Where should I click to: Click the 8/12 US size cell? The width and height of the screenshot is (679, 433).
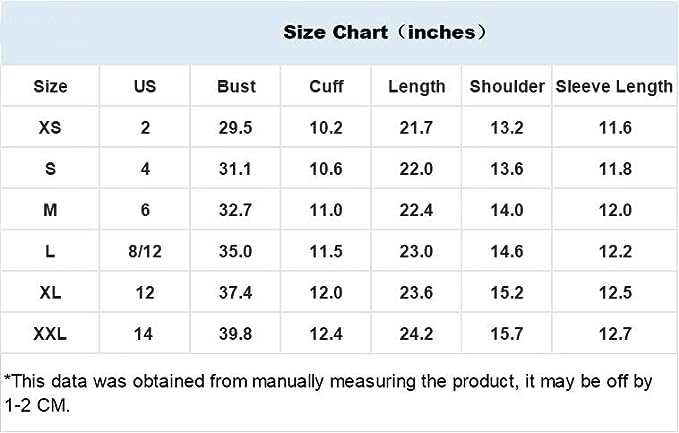[145, 251]
